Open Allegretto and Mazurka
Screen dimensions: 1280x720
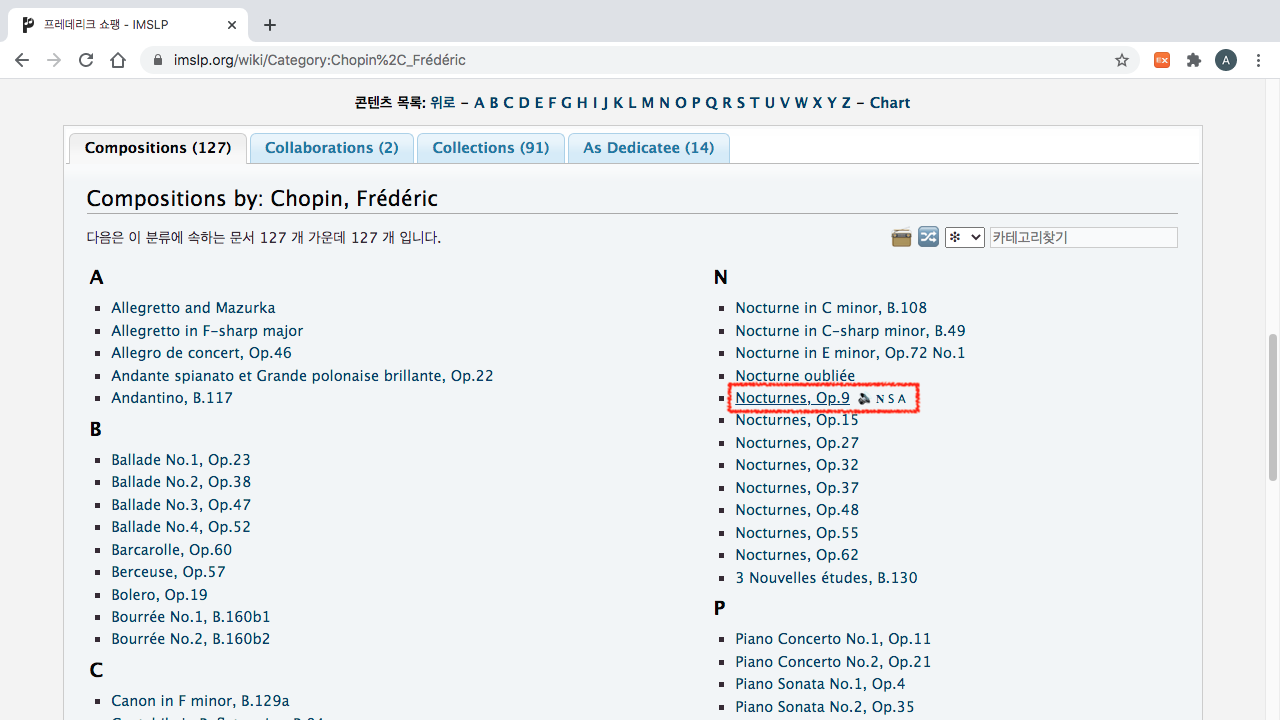pyautogui.click(x=193, y=308)
